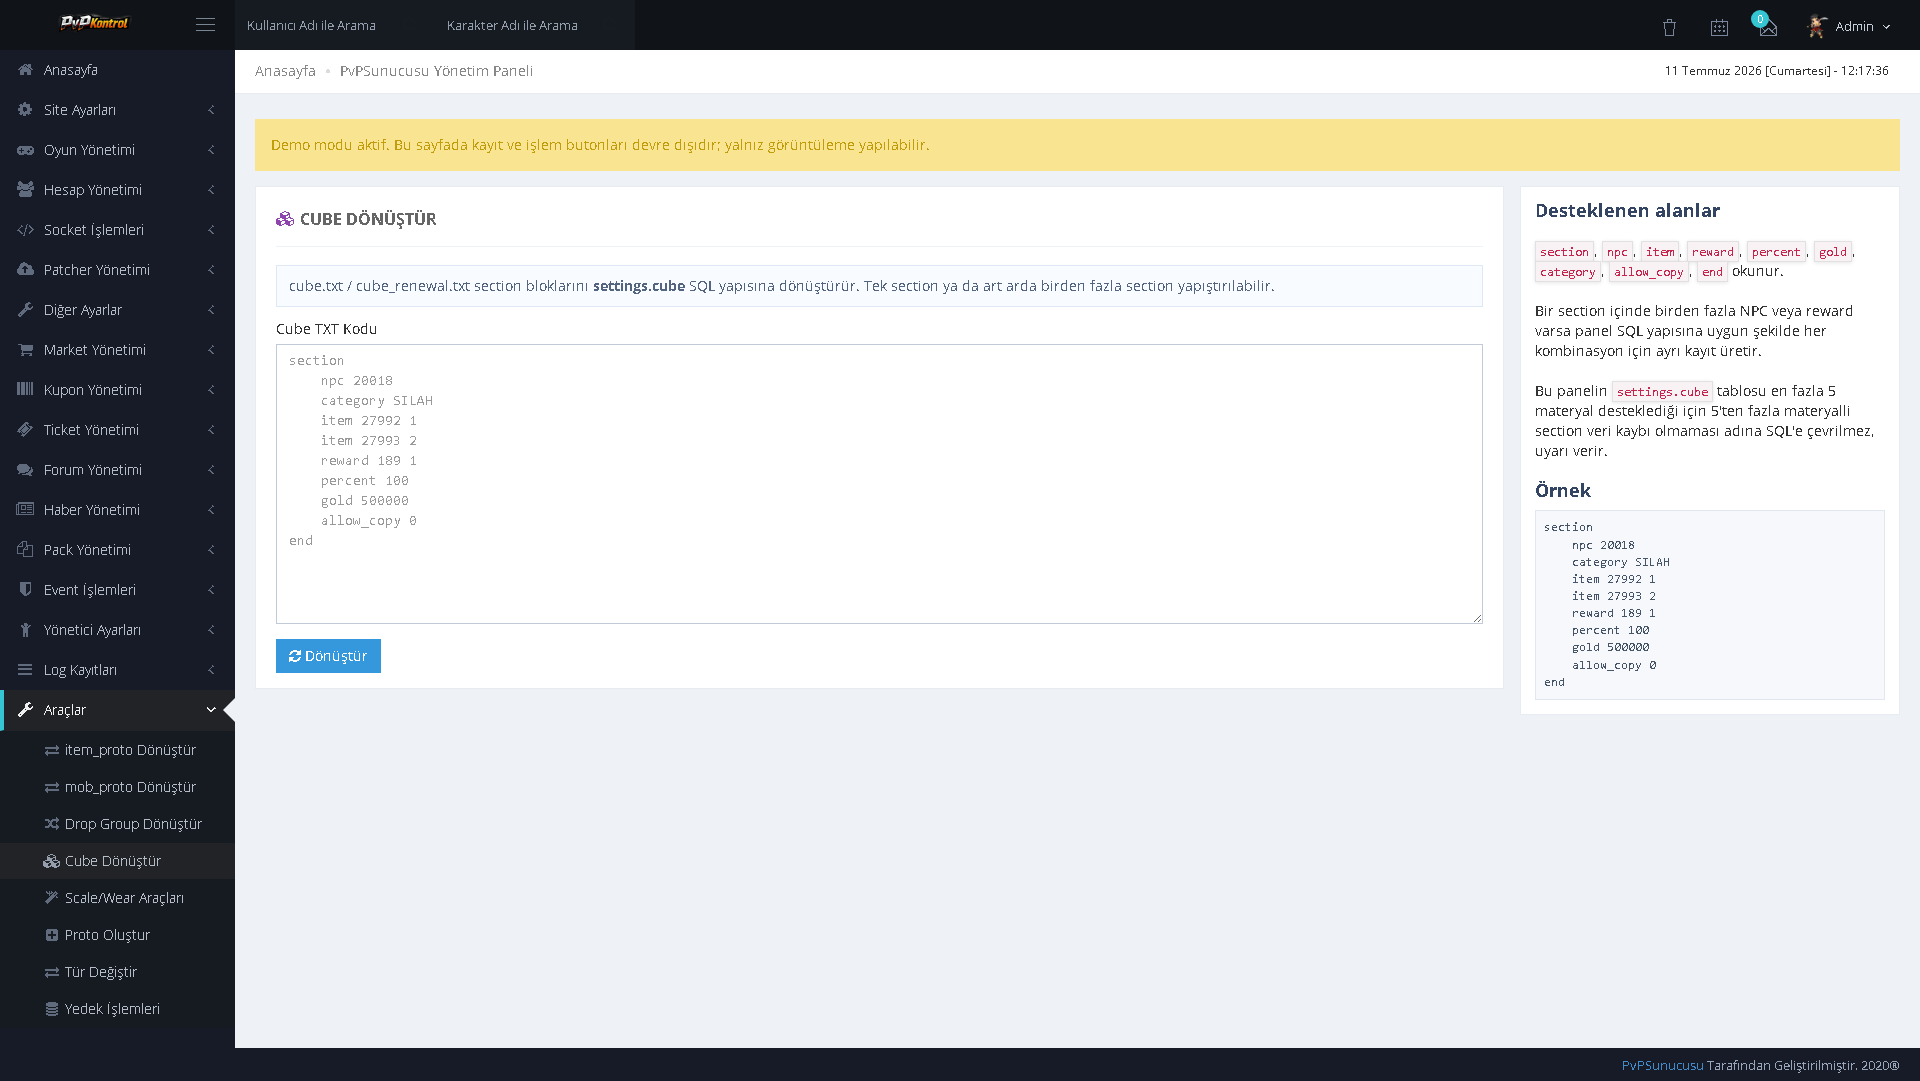Focus the Karakter Adı ile Arama field
The width and height of the screenshot is (1920, 1081).
point(534,25)
